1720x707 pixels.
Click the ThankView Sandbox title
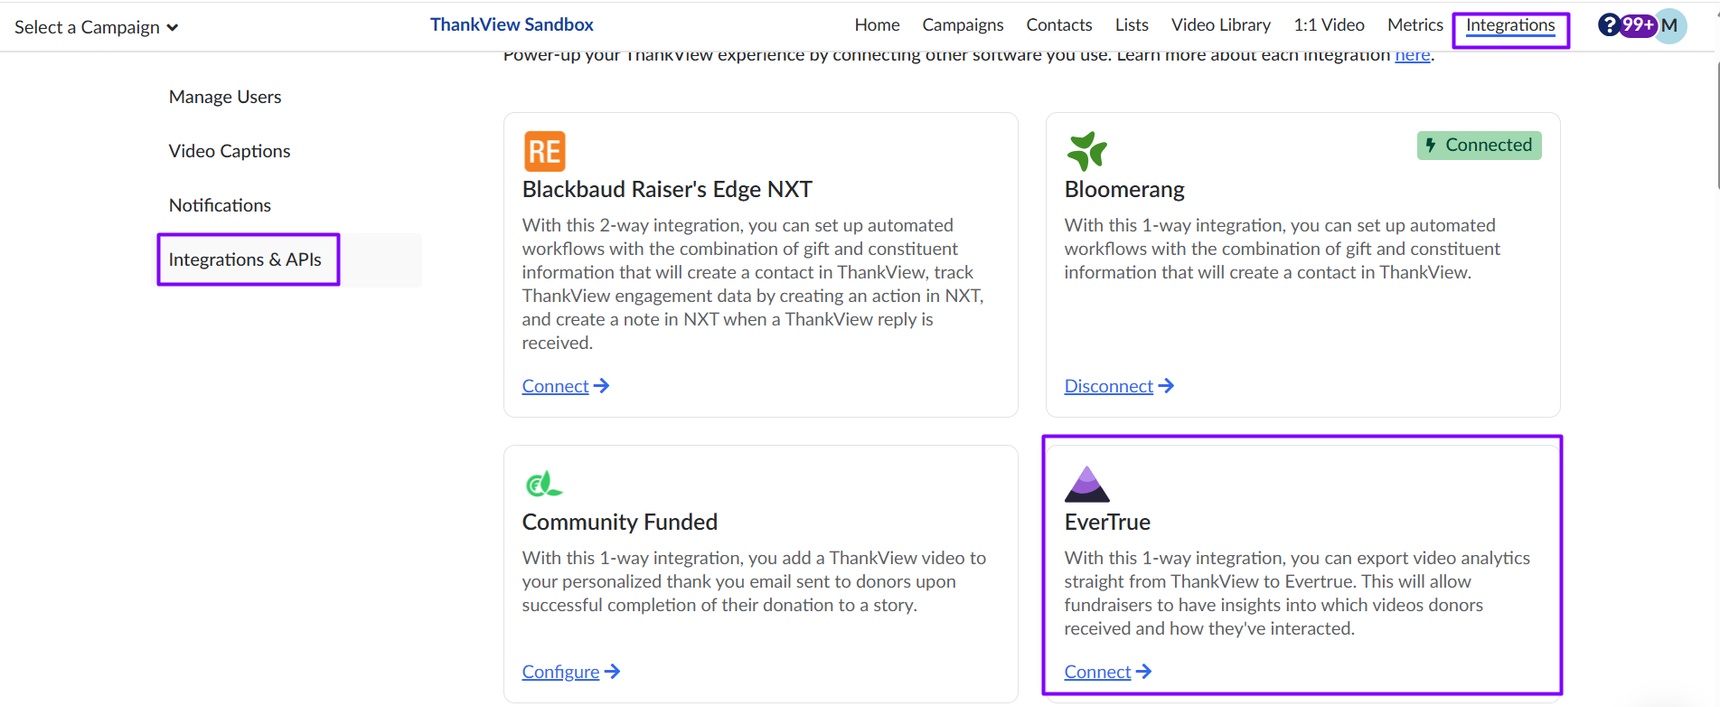pos(512,25)
